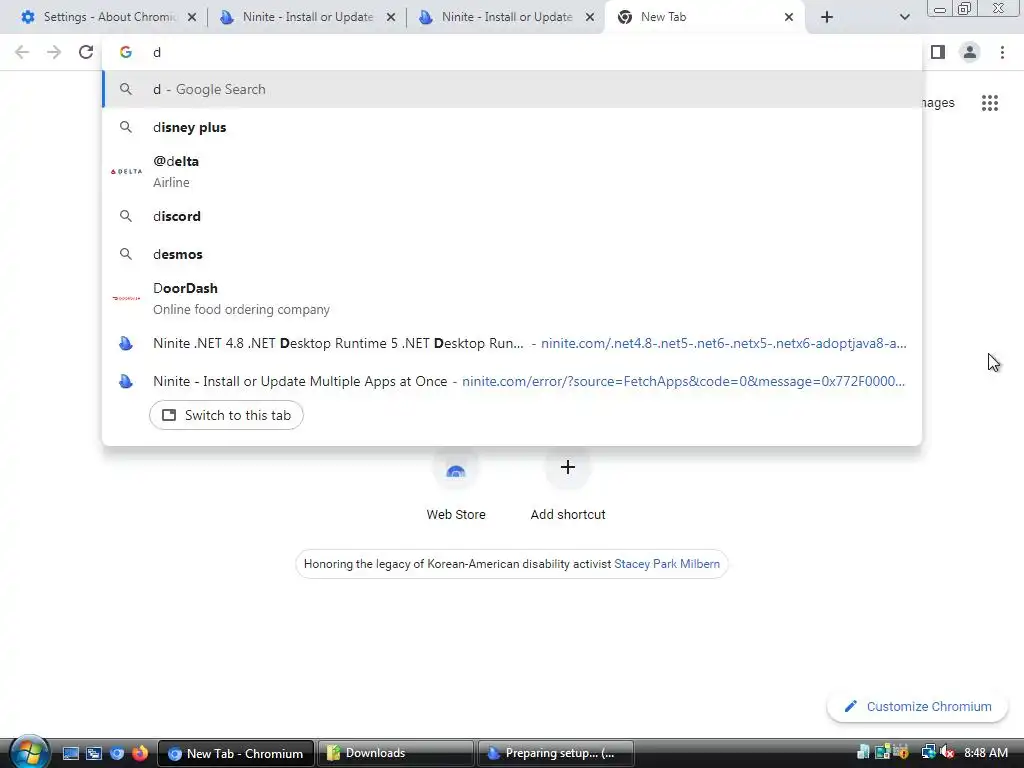The height and width of the screenshot is (768, 1024).
Task: Click the muted volume tray icon
Action: pos(948,752)
